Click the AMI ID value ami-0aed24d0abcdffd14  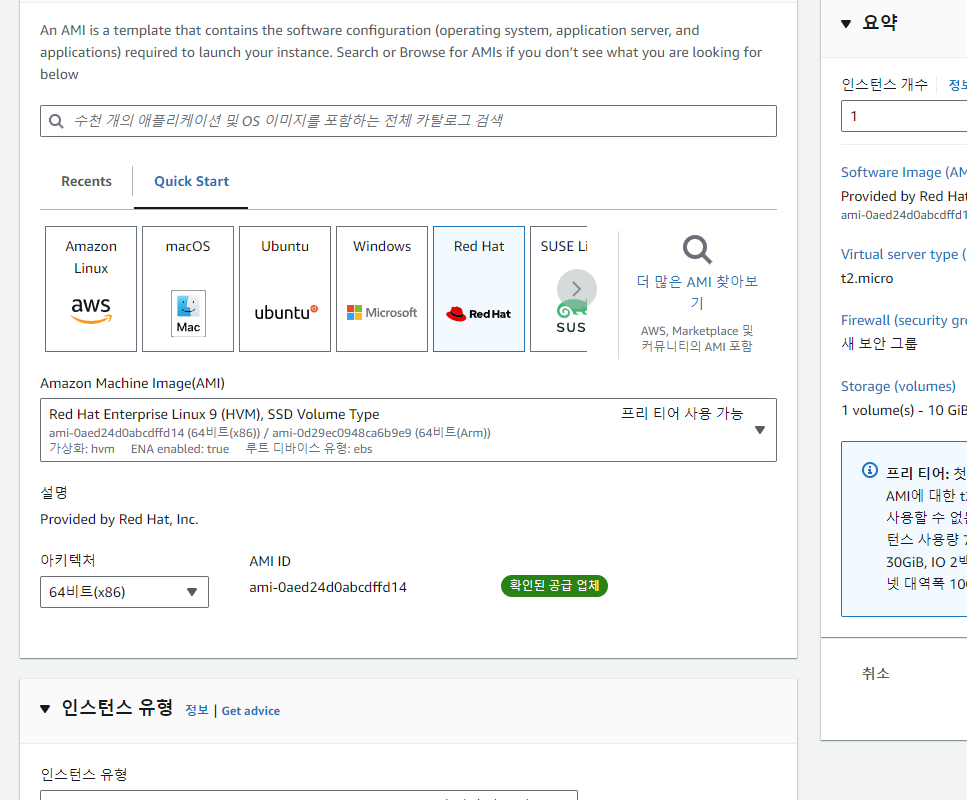(x=328, y=587)
